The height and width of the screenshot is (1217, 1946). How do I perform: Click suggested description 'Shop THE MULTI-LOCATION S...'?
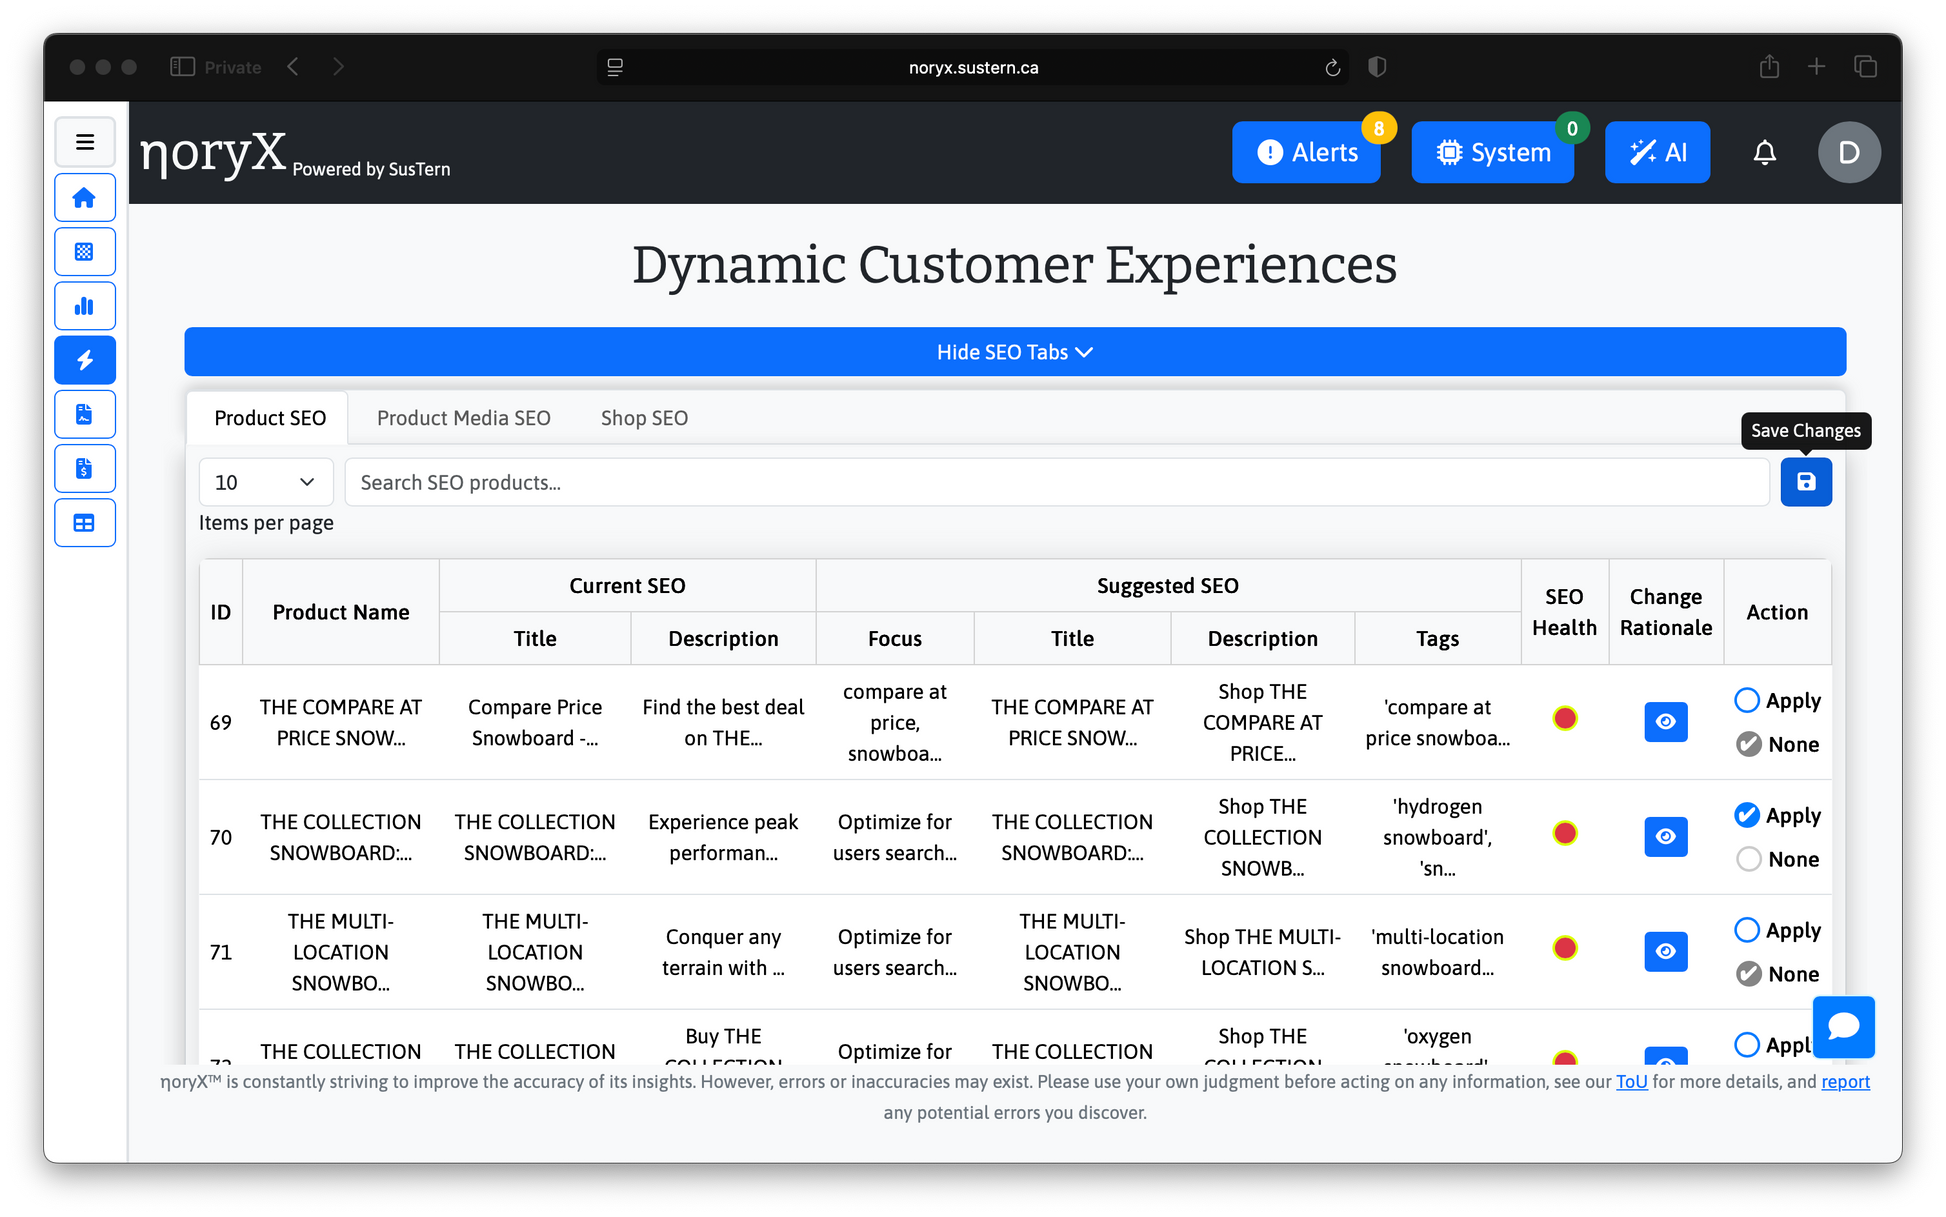(x=1262, y=952)
